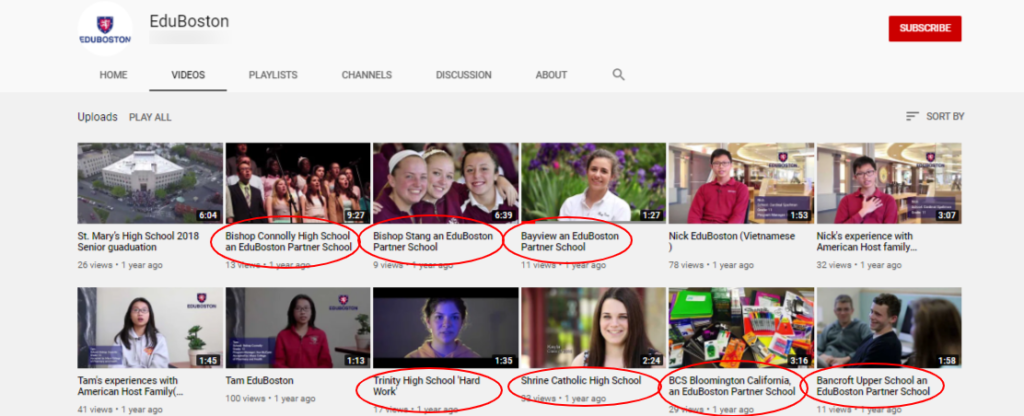This screenshot has height=416, width=1024.
Task: Click the Sort By lines icon
Action: point(912,116)
